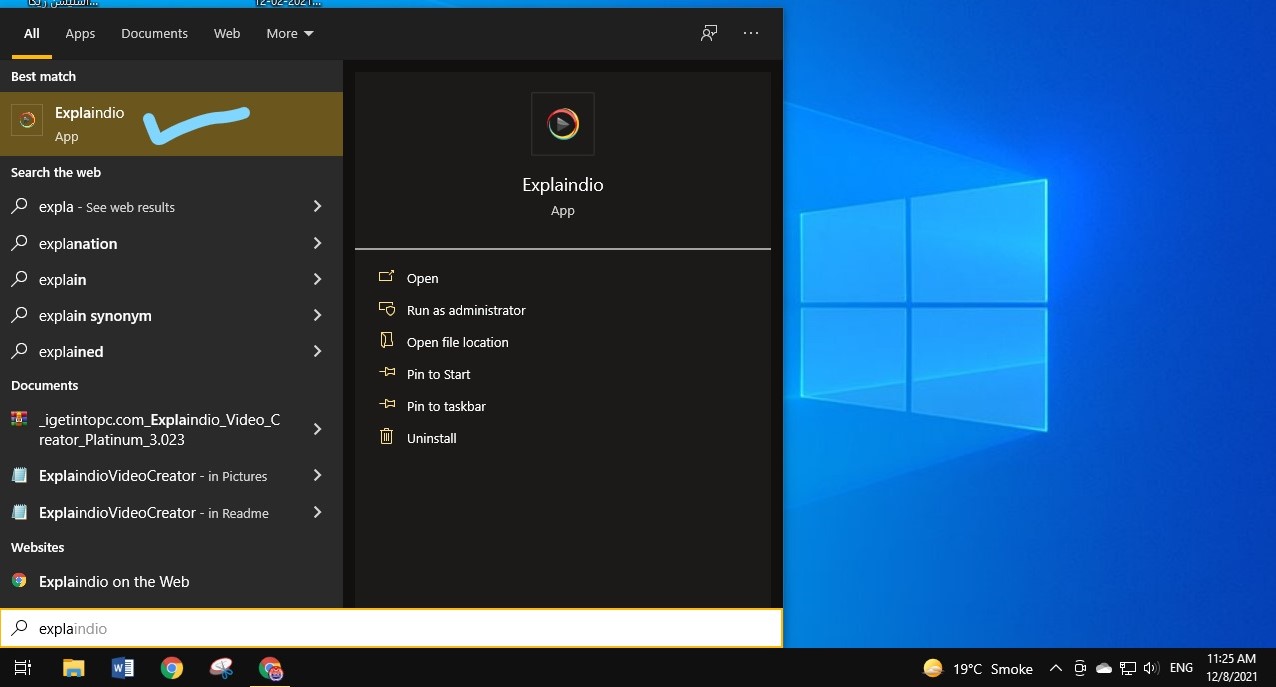Open the Explaindio best match result
Viewport: 1276px width, 687px height.
[171, 124]
